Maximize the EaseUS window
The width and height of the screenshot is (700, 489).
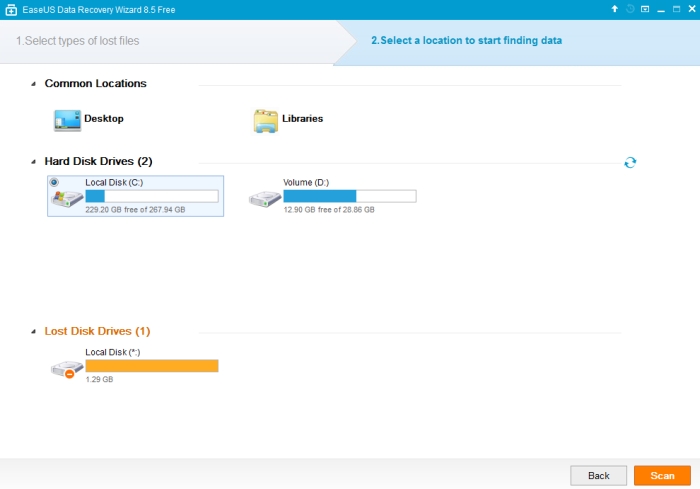click(x=676, y=9)
